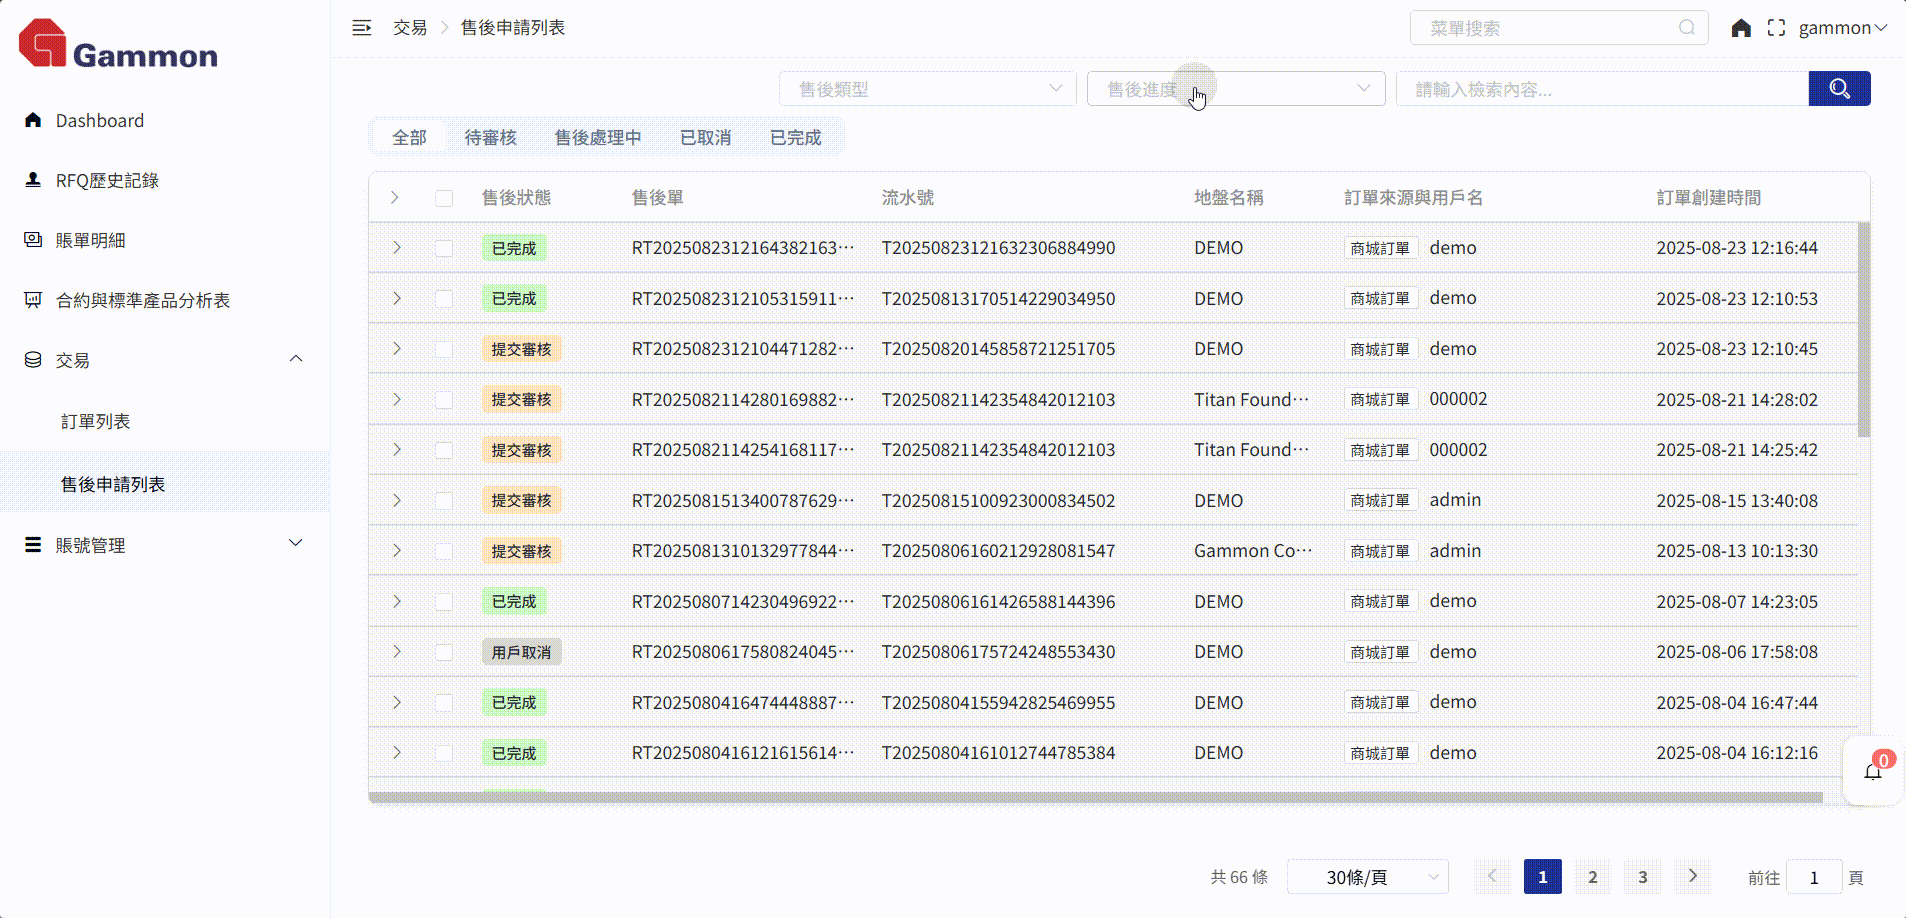Click the sidebar collapse hamburger icon
1906x918 pixels.
pyautogui.click(x=361, y=28)
